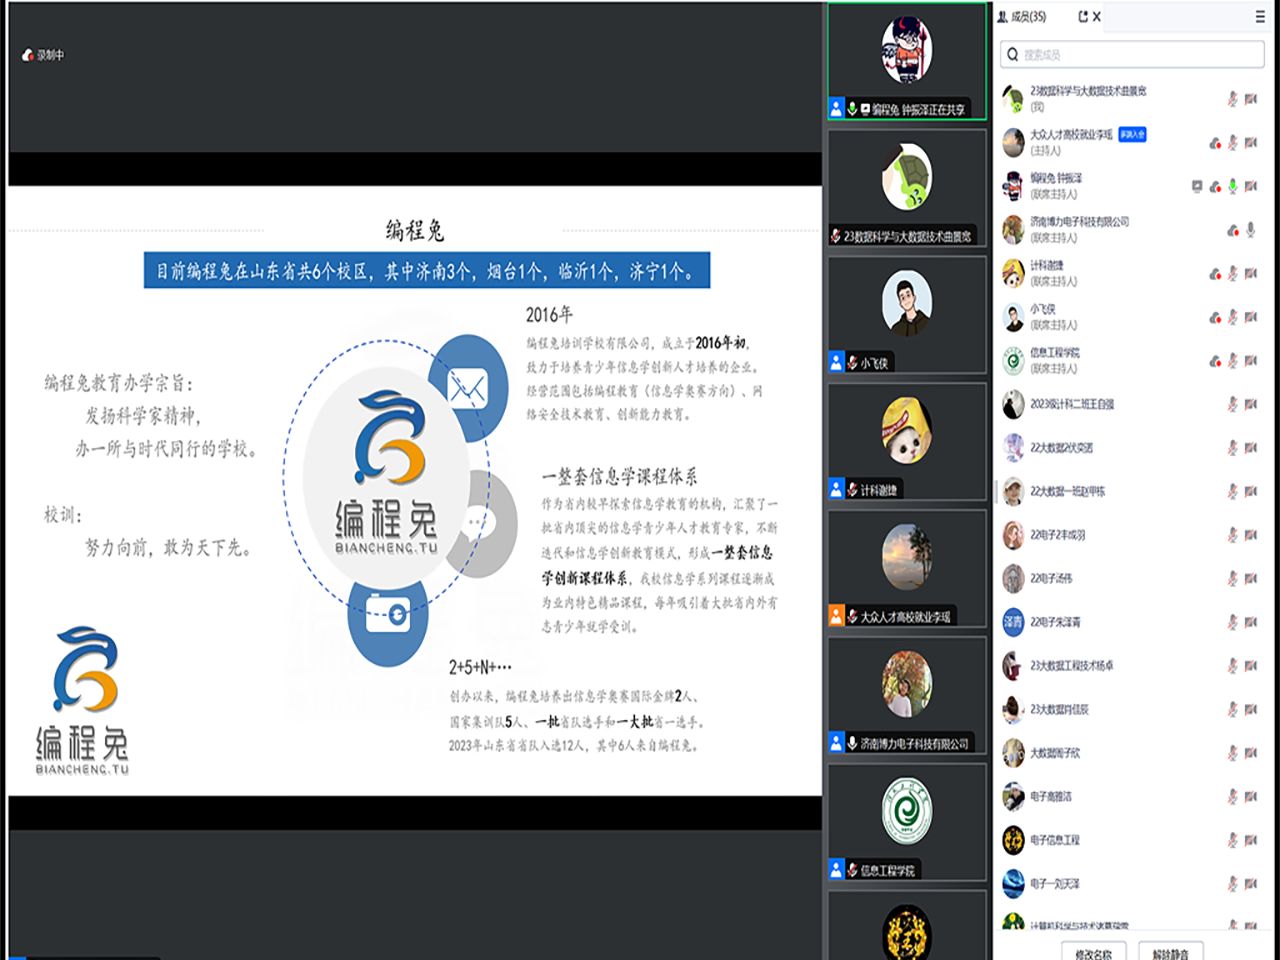Click screen-sharing icon on 编程兔 钟振泽 row
1280x960 pixels.
(1197, 186)
